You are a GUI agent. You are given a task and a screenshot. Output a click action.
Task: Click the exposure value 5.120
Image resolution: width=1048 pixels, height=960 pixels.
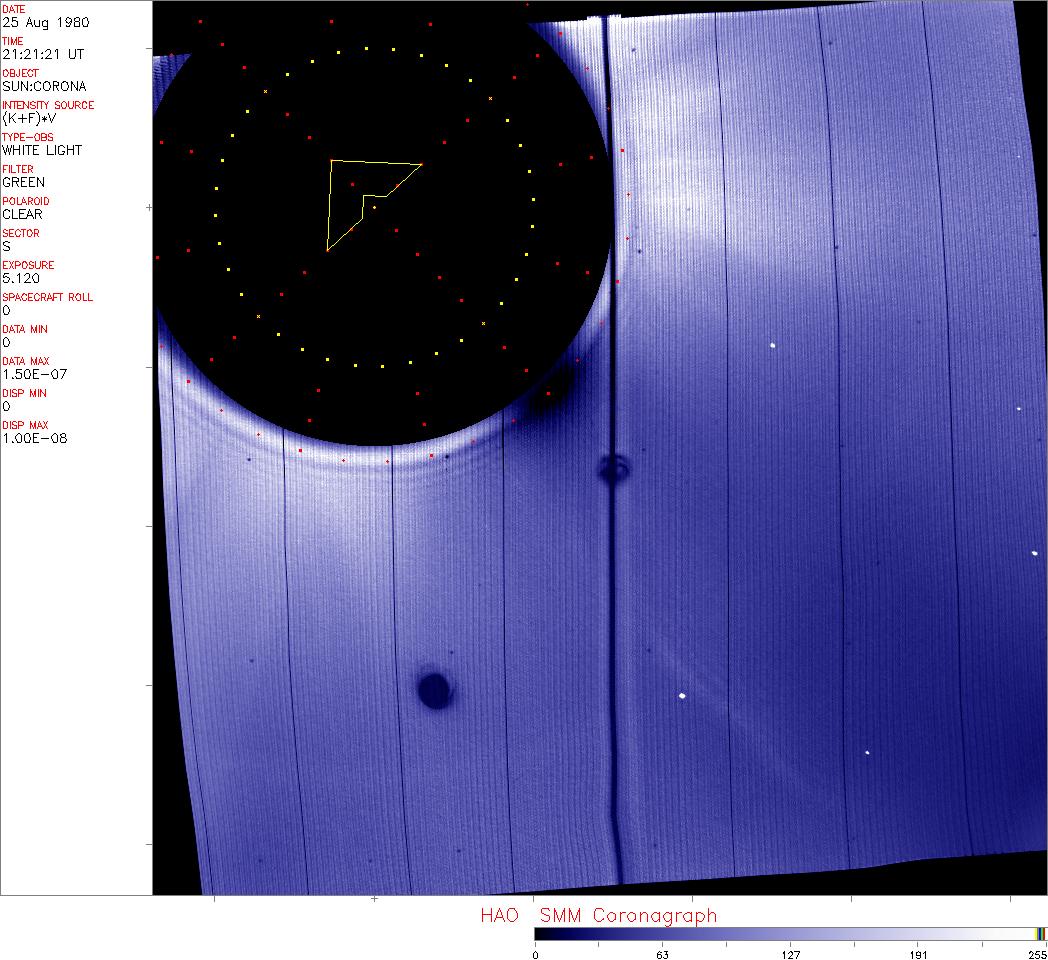tap(19, 278)
